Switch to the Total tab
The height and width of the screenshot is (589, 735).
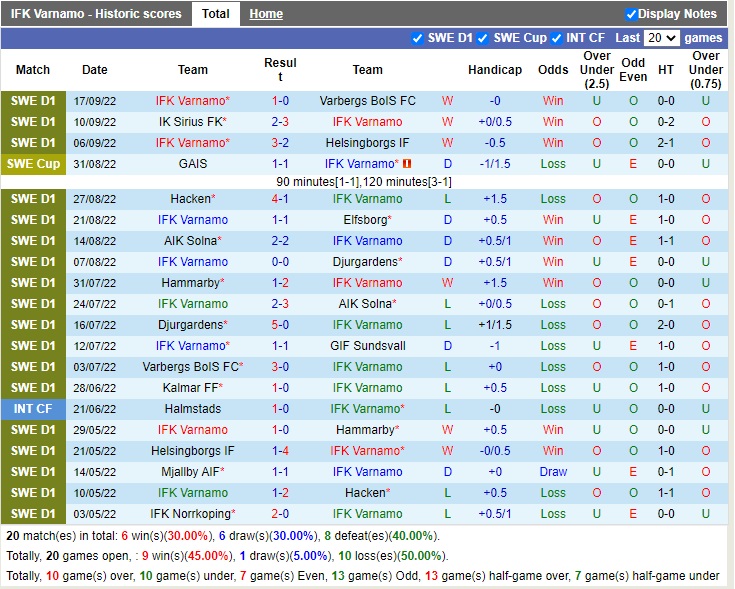(215, 14)
